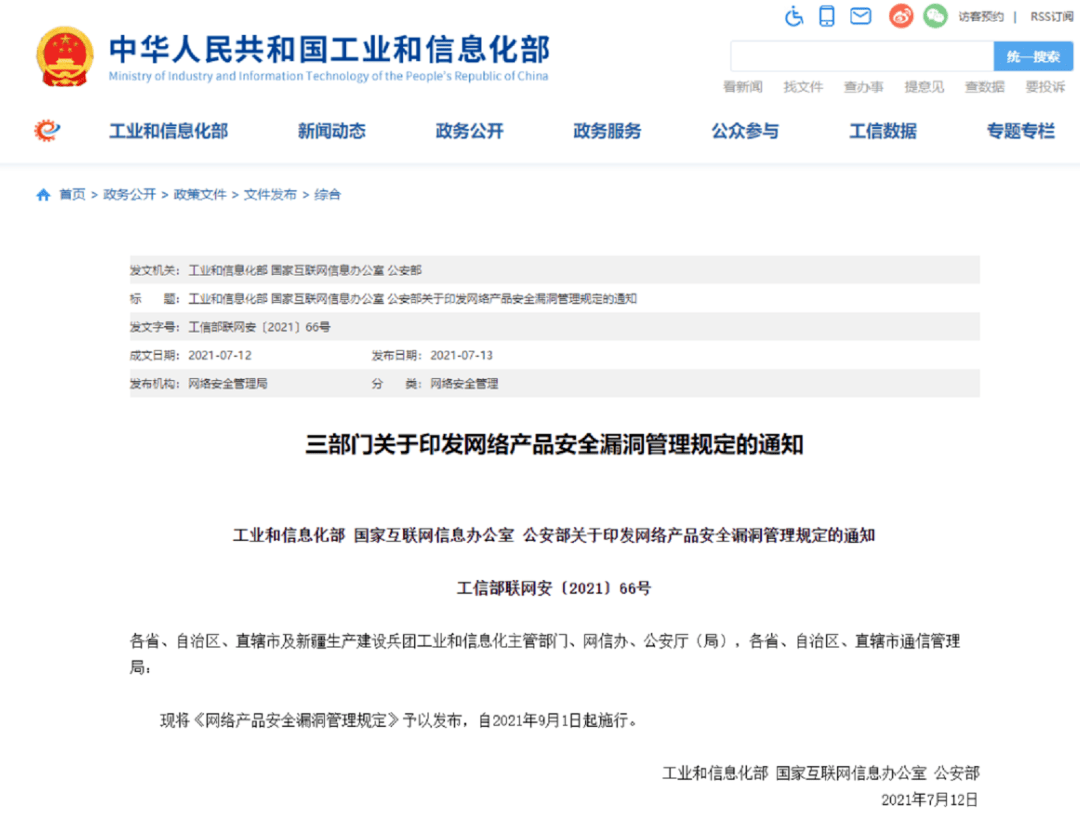Click the 分类 value 网络安全管理
The image size is (1080, 821).
[x=464, y=384]
